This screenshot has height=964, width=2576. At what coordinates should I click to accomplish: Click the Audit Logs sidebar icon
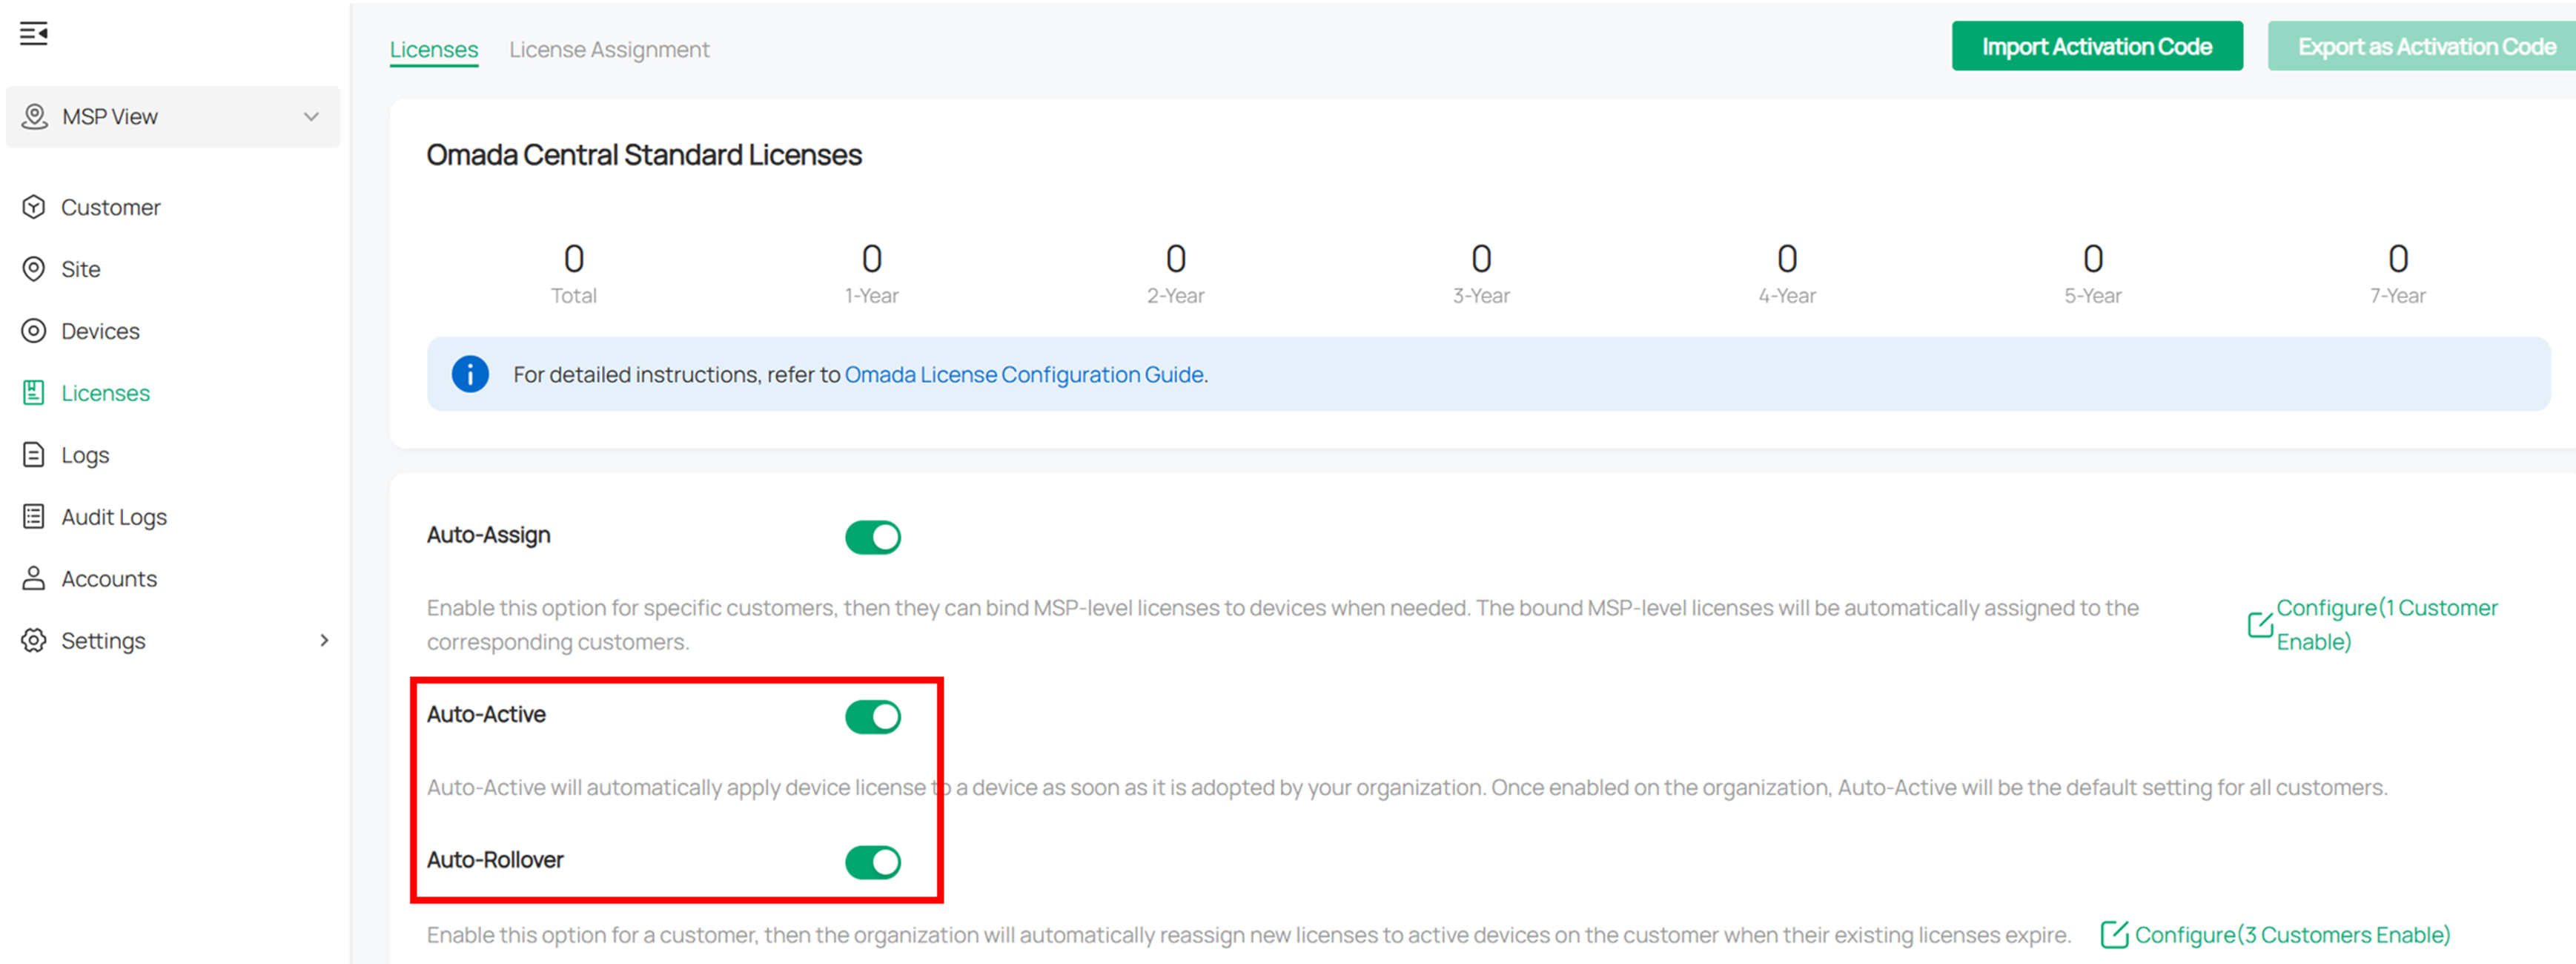point(34,516)
